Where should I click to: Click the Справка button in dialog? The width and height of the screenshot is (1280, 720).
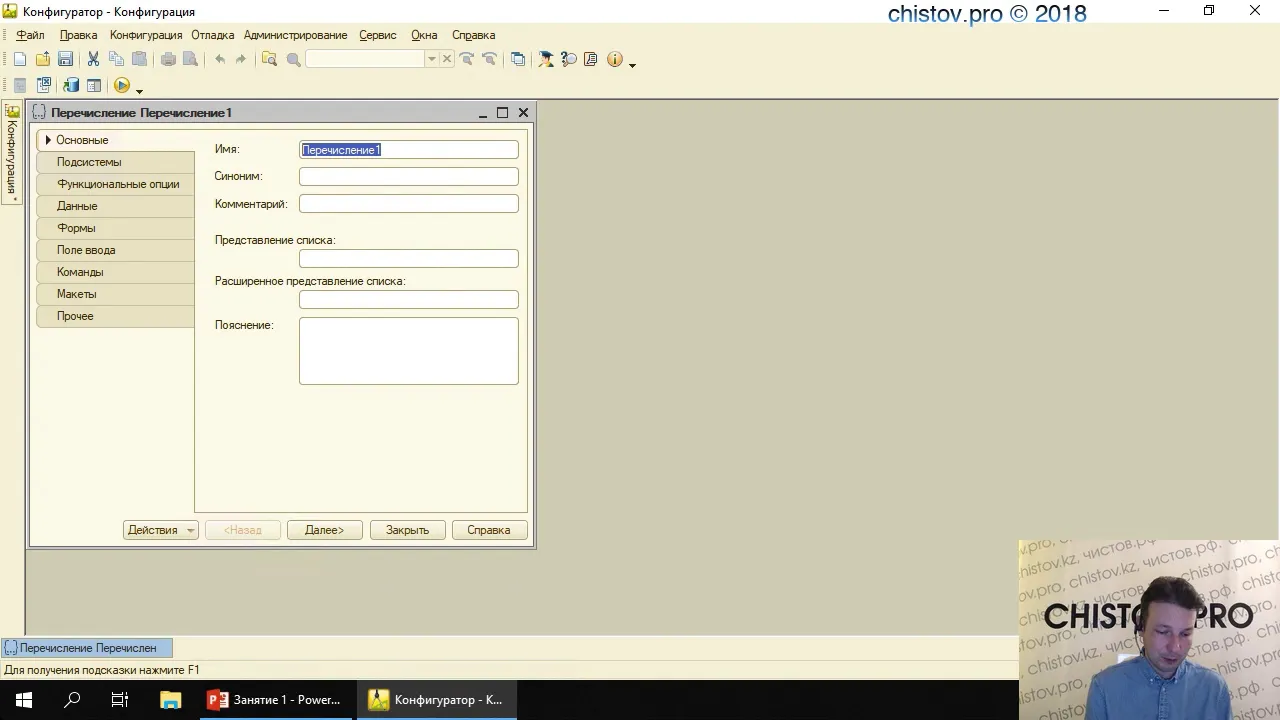pos(489,530)
